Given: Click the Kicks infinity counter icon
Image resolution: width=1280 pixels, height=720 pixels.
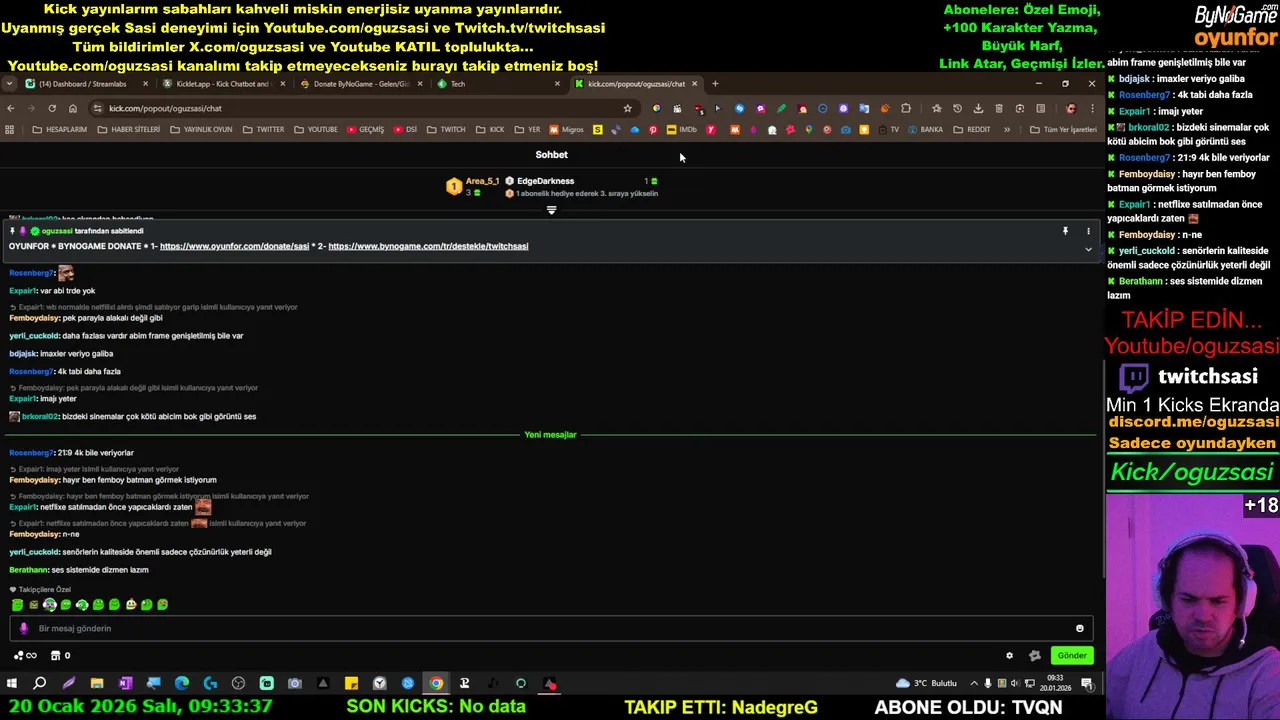Looking at the screenshot, I should pos(25,655).
